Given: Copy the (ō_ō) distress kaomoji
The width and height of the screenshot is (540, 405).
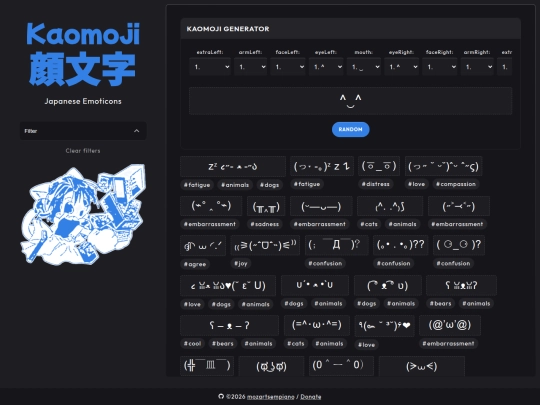Looking at the screenshot, I should 379,166.
